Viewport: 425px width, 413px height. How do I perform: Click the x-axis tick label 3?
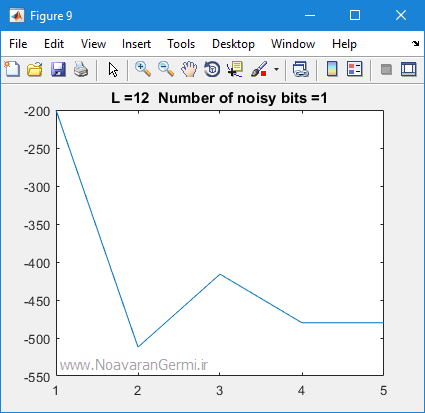click(219, 391)
